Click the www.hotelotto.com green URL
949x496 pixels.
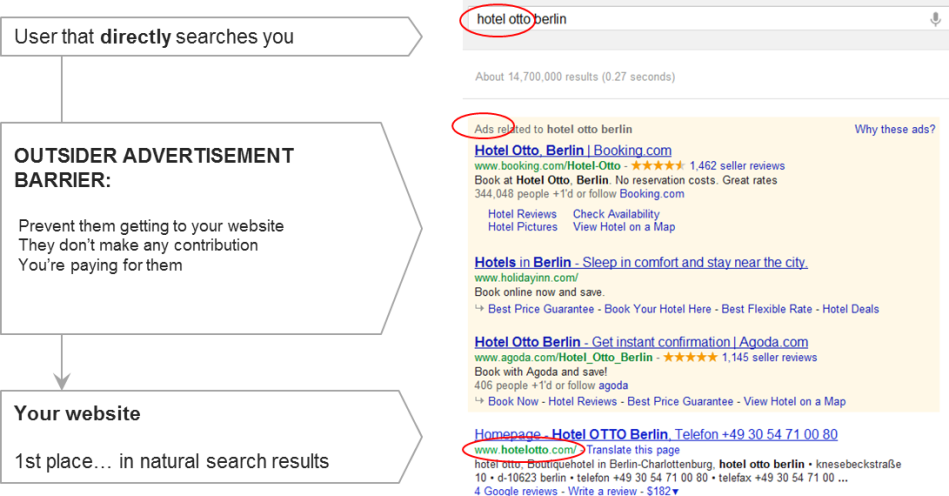click(525, 450)
